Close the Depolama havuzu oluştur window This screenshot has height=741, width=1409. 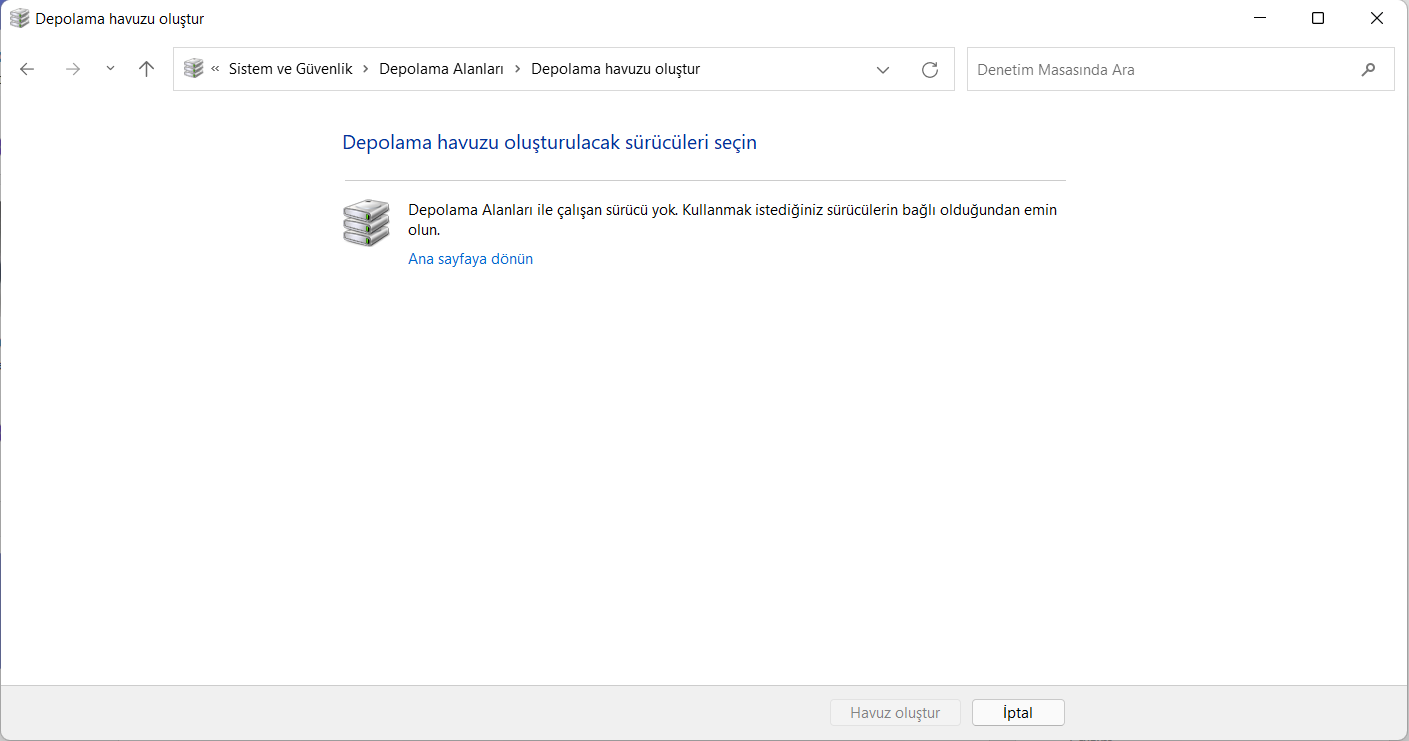pos(1377,18)
